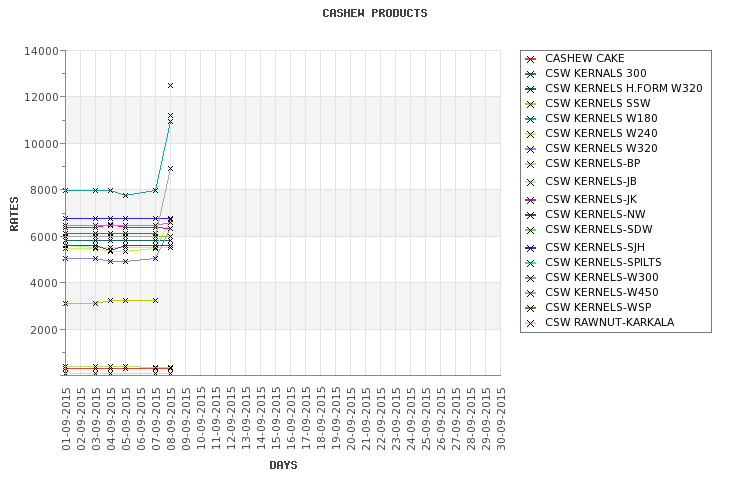Click the yellow CSW KERNELS SSW legend marker
The width and height of the screenshot is (750, 500).
pos(530,104)
